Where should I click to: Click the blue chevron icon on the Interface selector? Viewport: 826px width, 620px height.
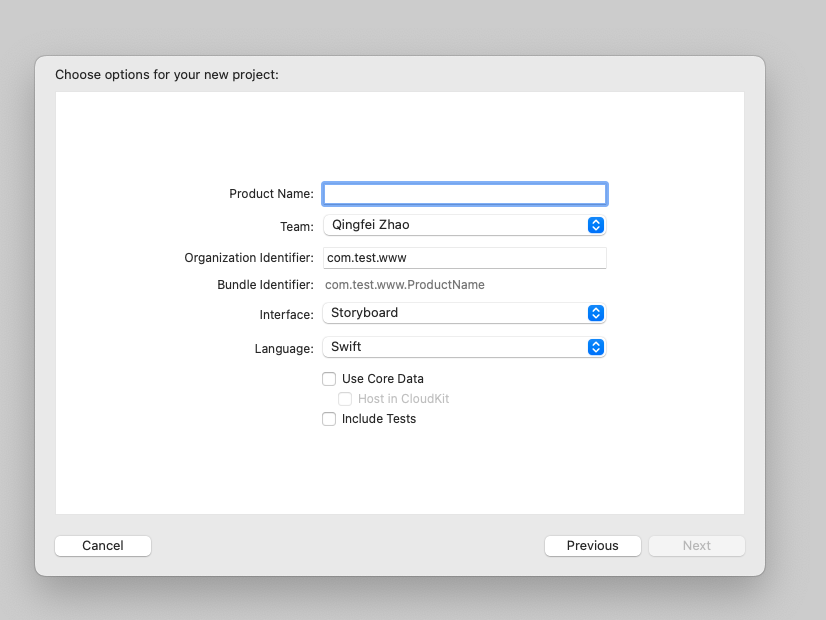(x=596, y=313)
